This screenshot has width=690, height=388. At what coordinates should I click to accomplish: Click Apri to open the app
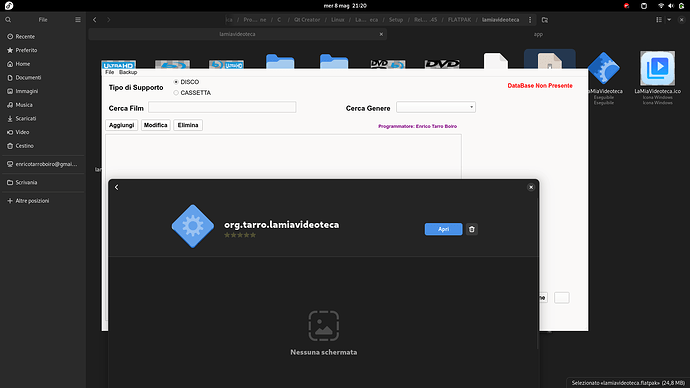tap(444, 229)
